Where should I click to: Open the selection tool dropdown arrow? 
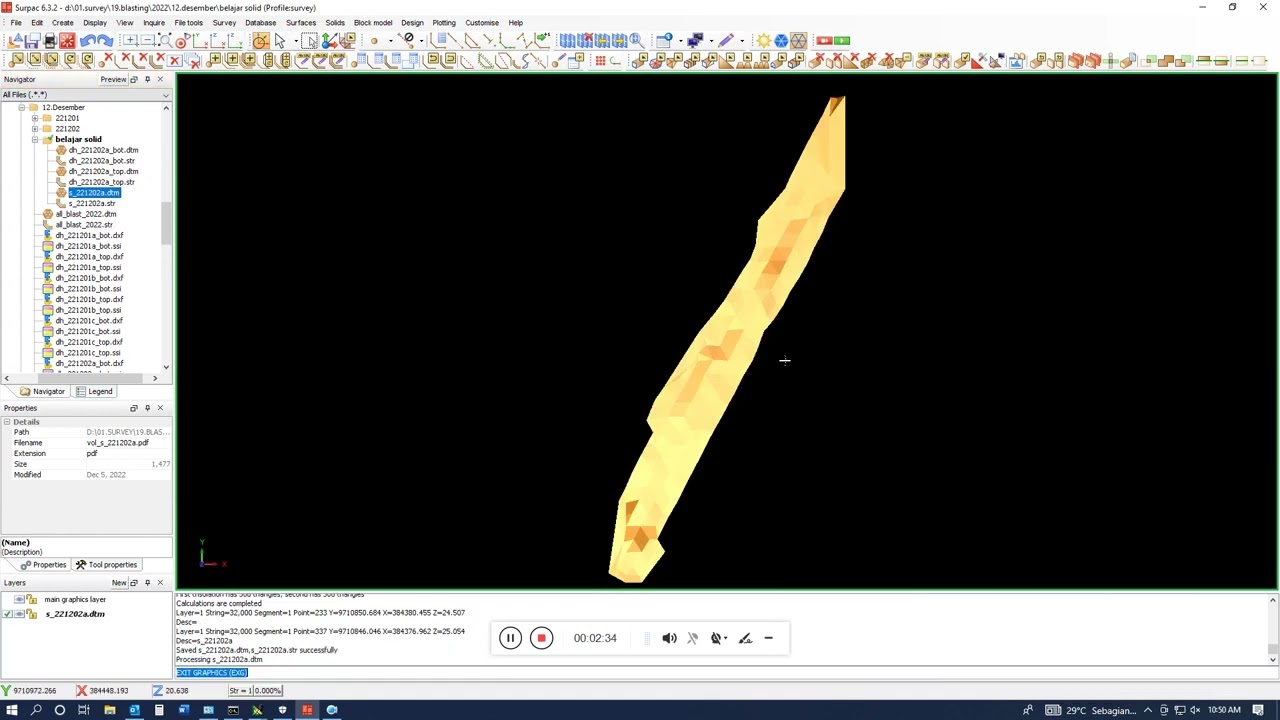click(296, 40)
